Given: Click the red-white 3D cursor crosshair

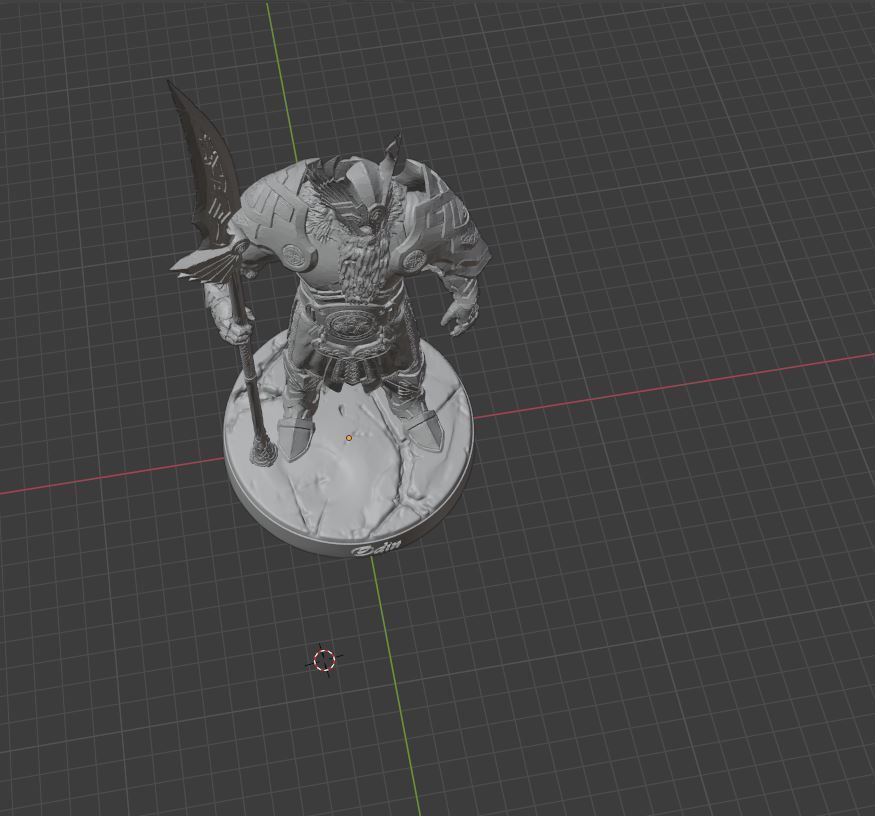Looking at the screenshot, I should pos(325,660).
